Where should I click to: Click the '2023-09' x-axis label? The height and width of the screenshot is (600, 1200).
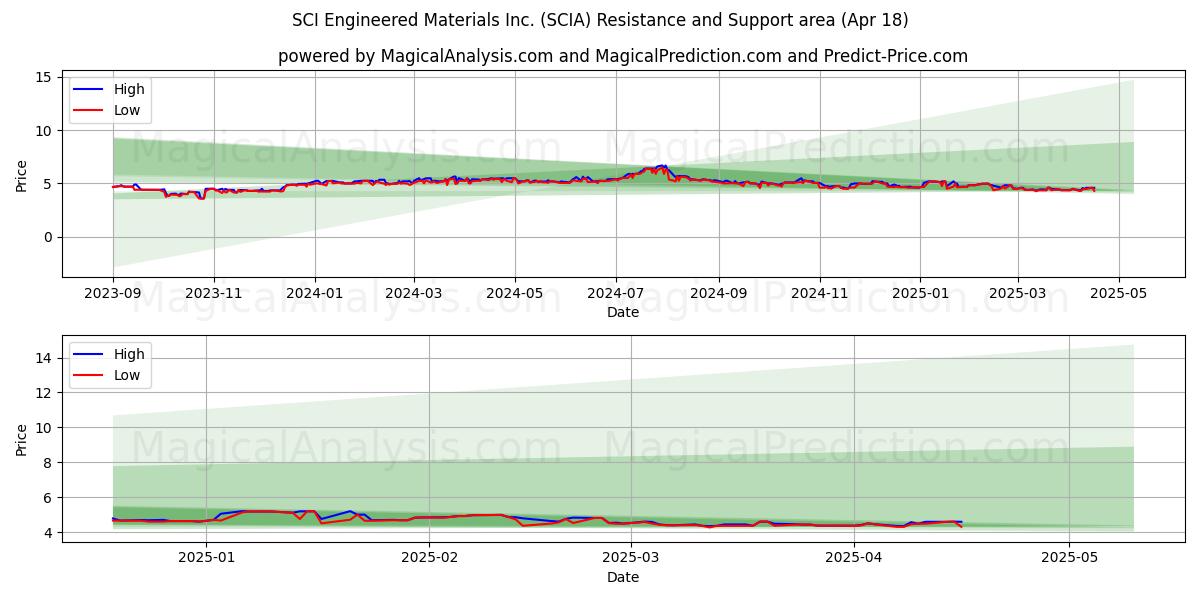click(x=113, y=294)
